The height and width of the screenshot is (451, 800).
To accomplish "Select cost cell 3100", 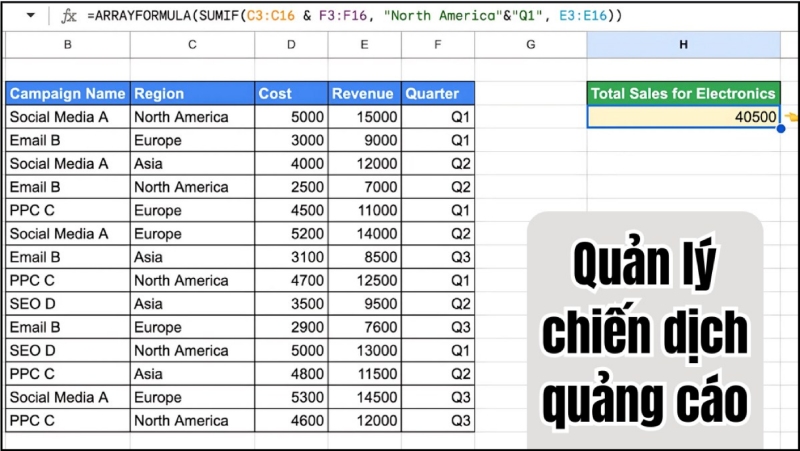I will (291, 257).
